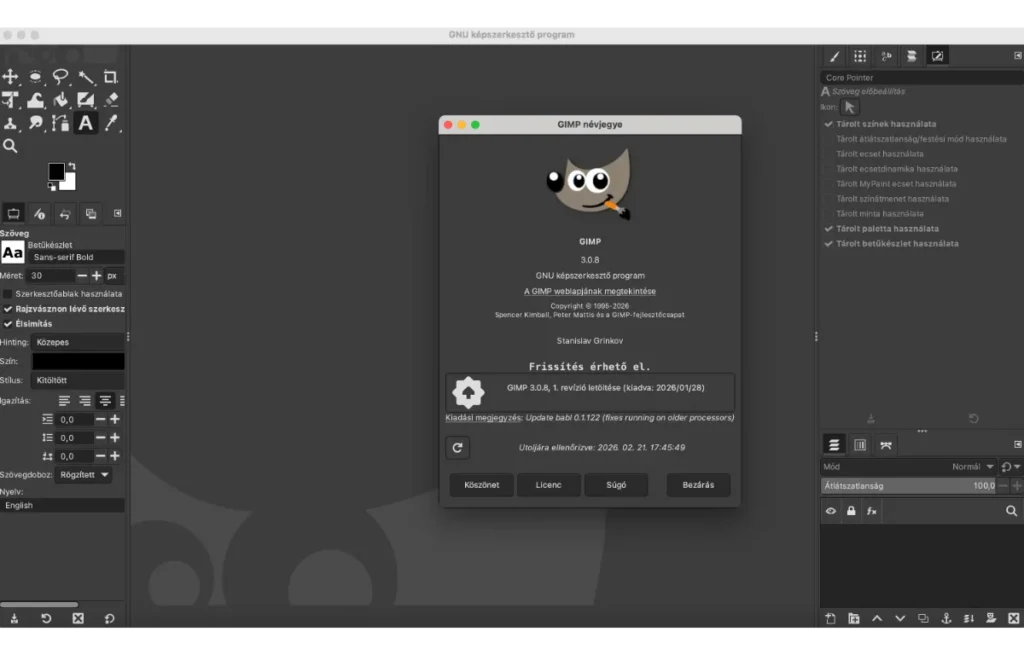Viewport: 1024px width, 655px height.
Task: Select the Gradient tool
Action: [x=86, y=100]
